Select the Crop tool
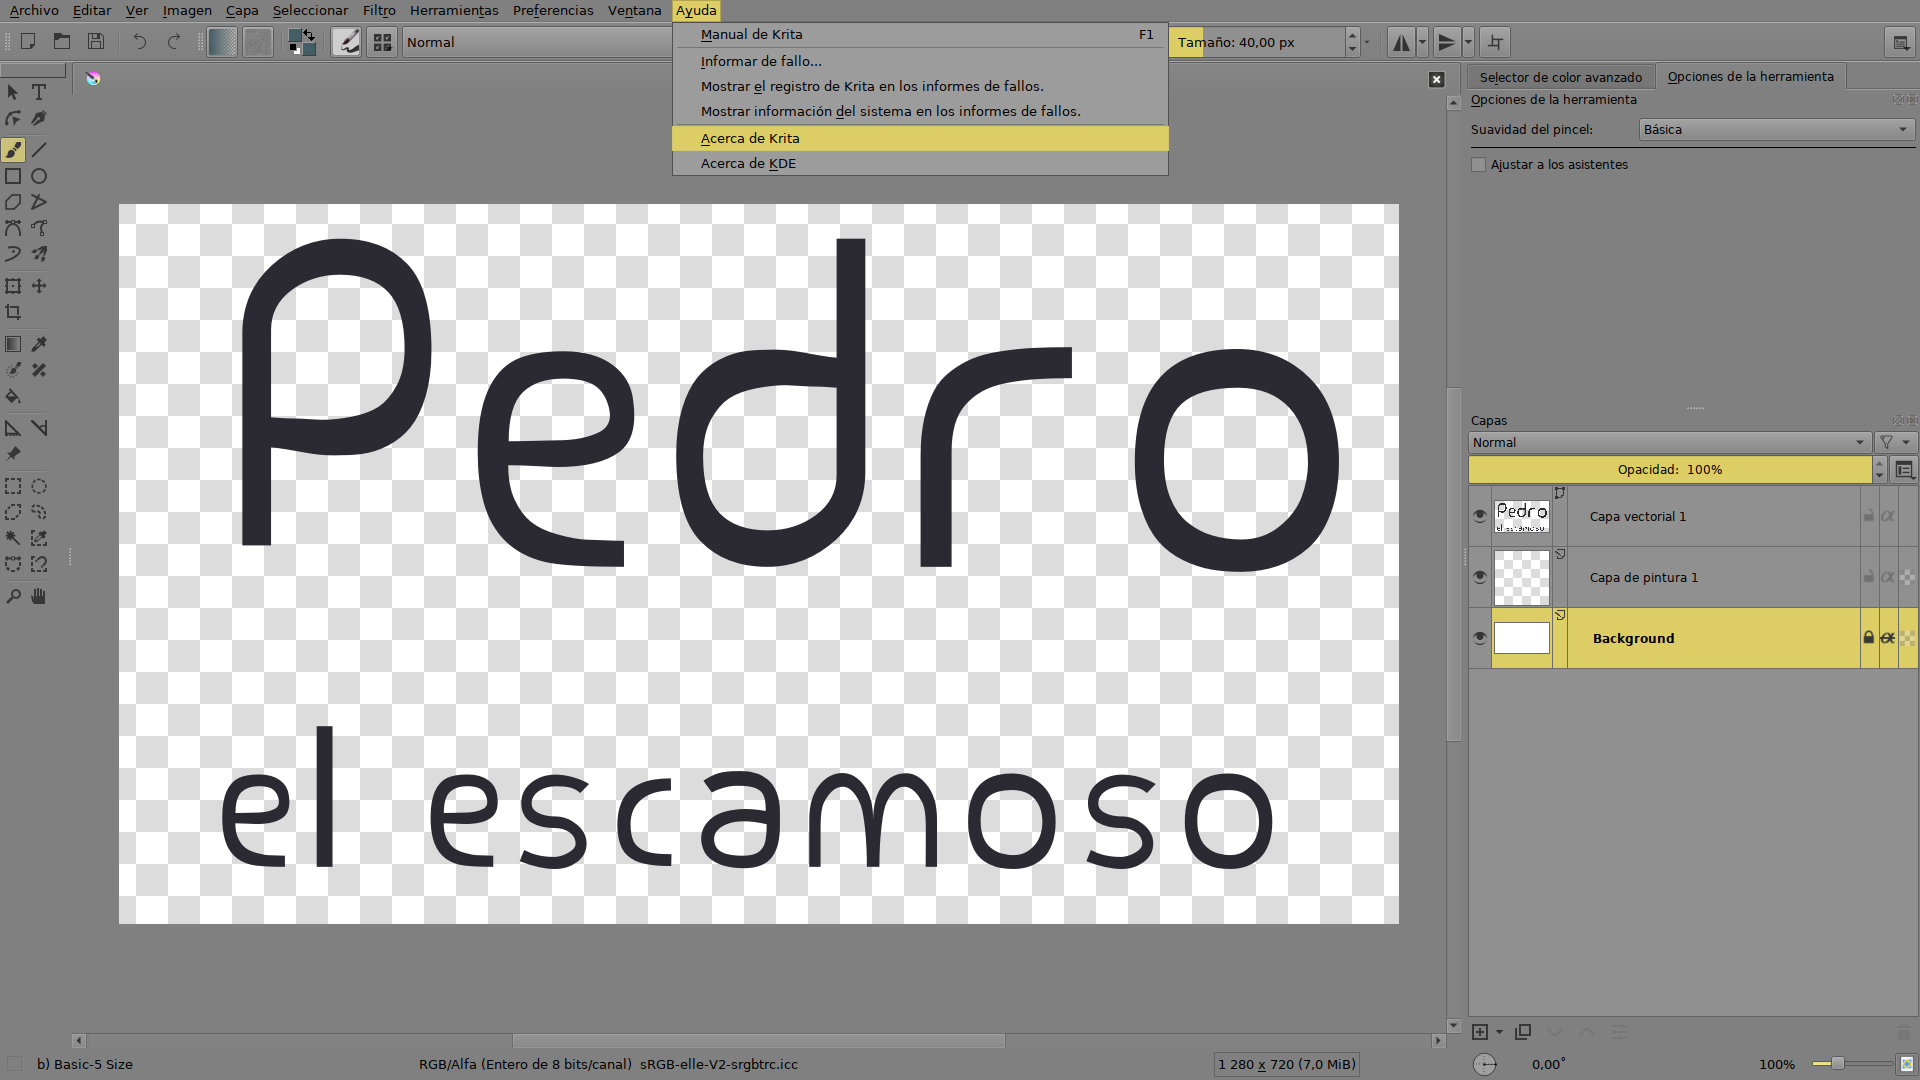 [13, 312]
